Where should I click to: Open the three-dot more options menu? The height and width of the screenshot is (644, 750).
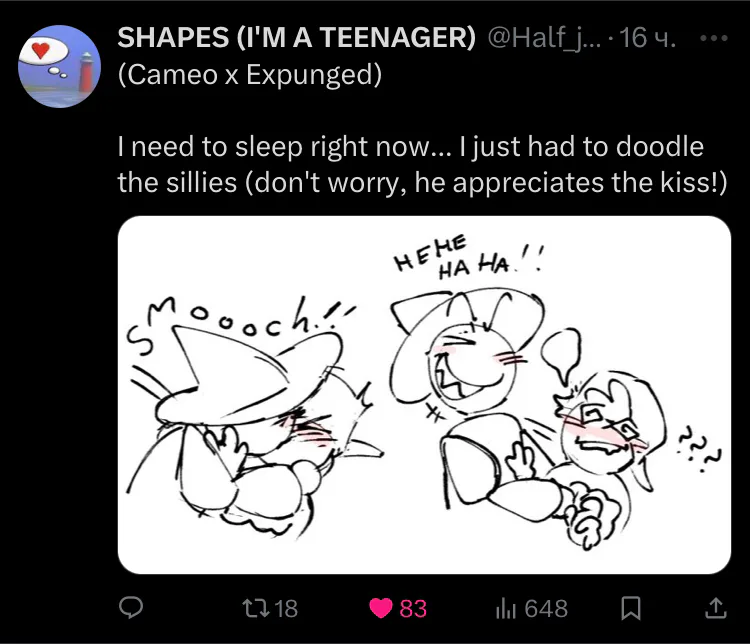click(x=714, y=37)
